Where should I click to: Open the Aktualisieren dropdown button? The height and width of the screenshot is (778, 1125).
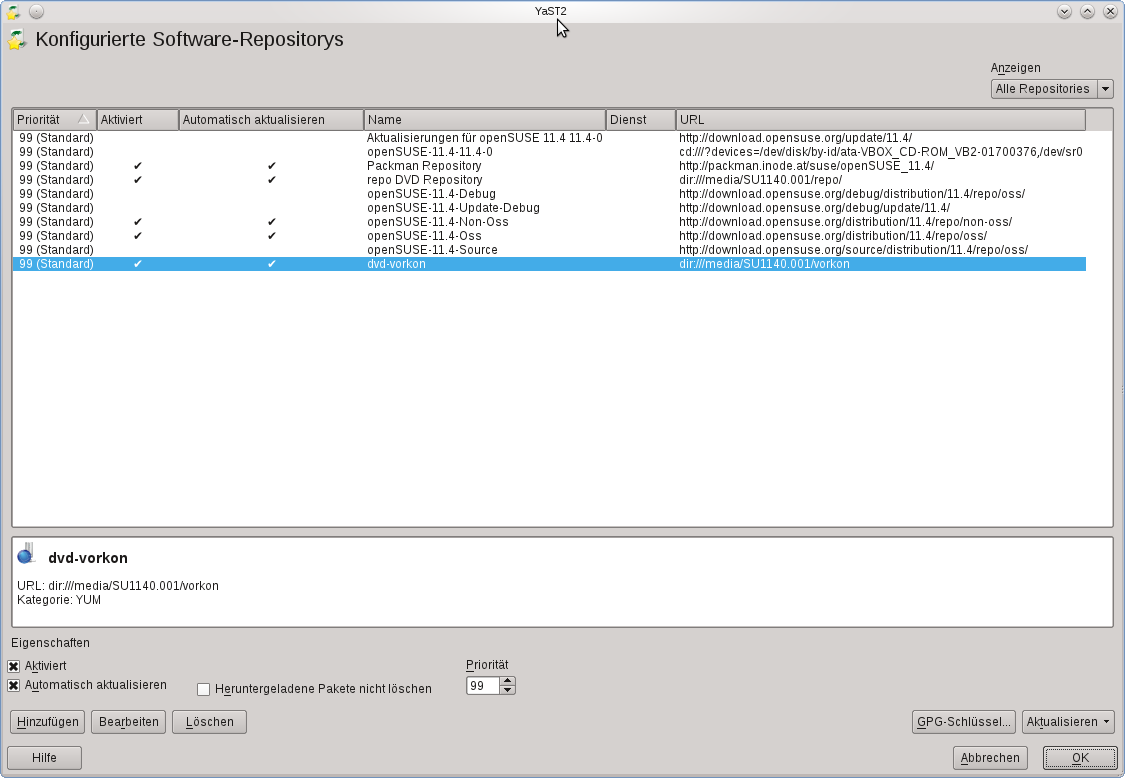pos(1068,722)
